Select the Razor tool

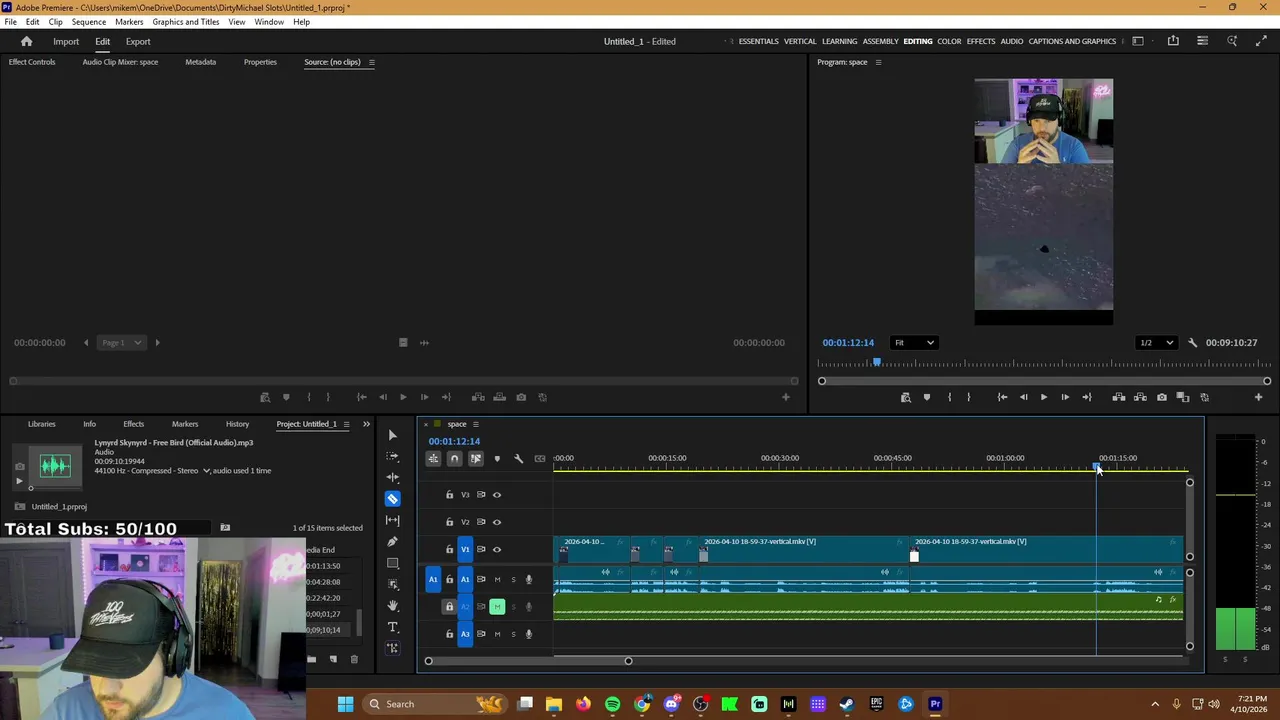392,499
